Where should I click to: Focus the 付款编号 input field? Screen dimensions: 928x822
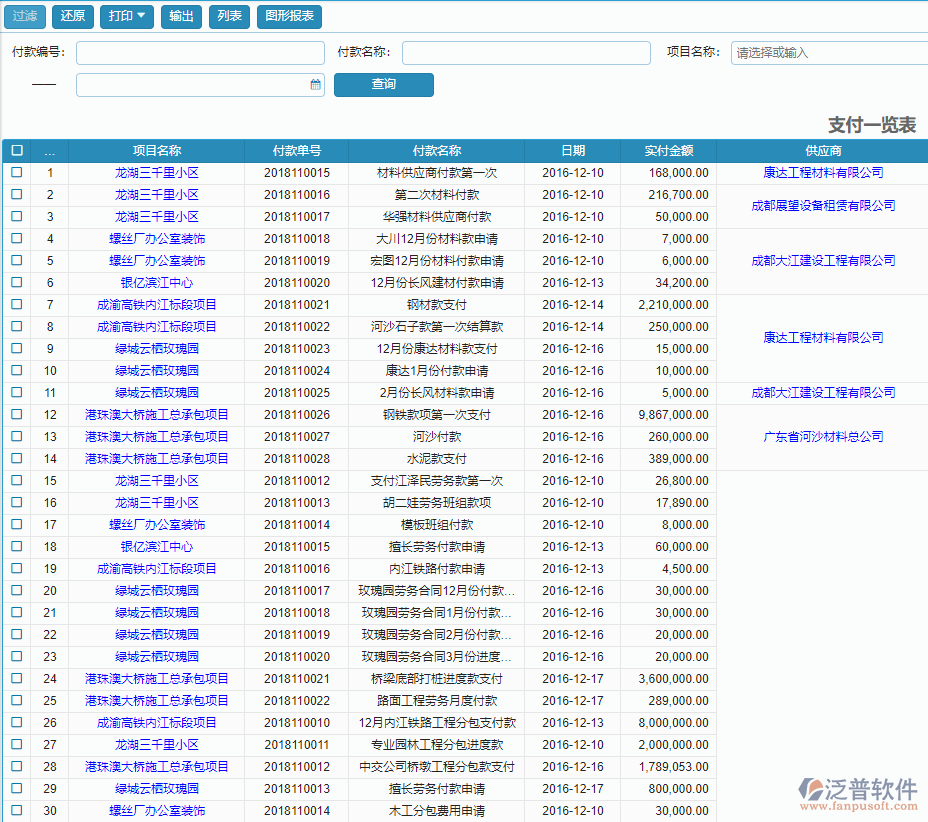click(x=200, y=53)
